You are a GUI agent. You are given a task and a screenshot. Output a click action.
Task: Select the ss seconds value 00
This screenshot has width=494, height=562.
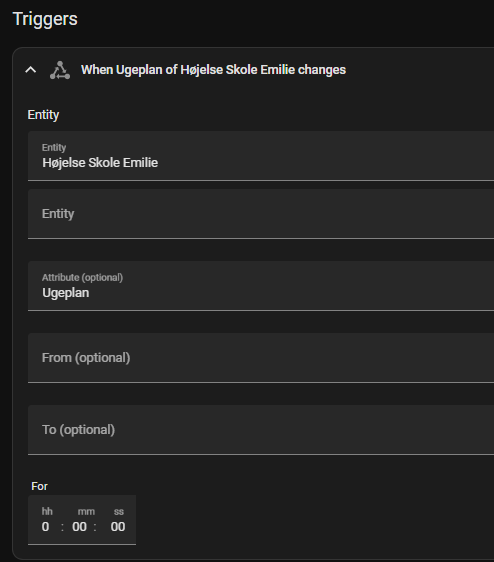[x=118, y=527]
